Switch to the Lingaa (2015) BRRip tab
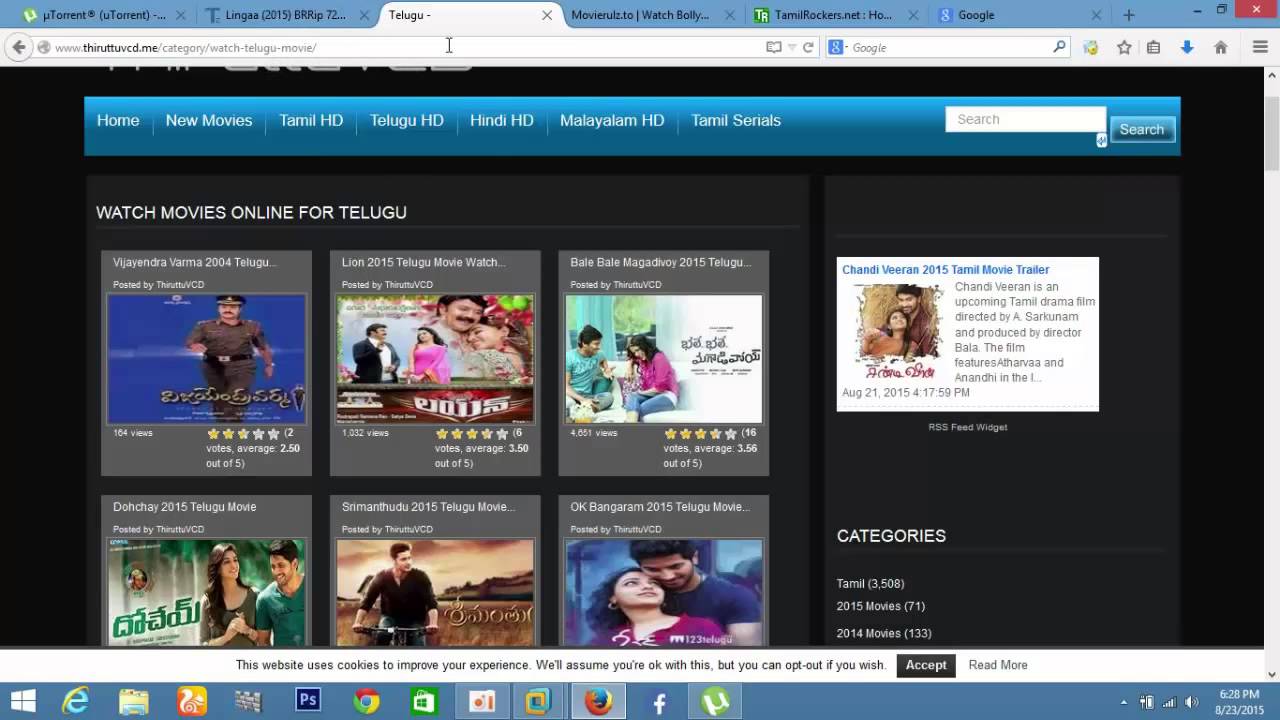This screenshot has height=720, width=1280. coord(288,15)
